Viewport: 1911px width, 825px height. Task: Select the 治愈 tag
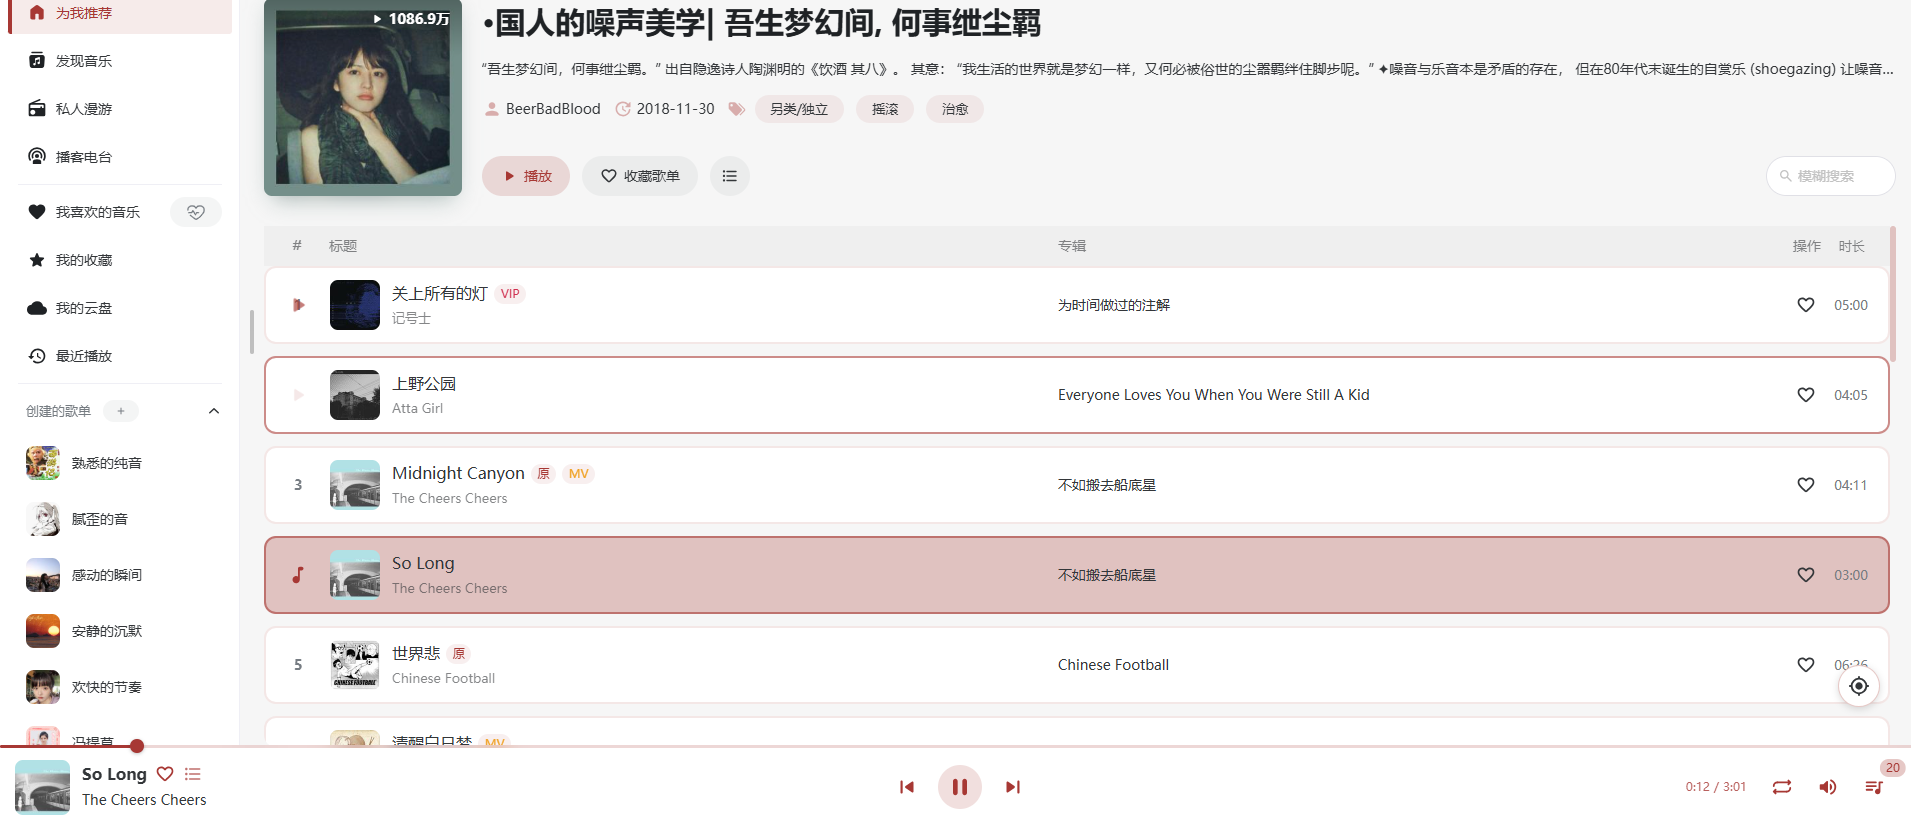click(955, 109)
